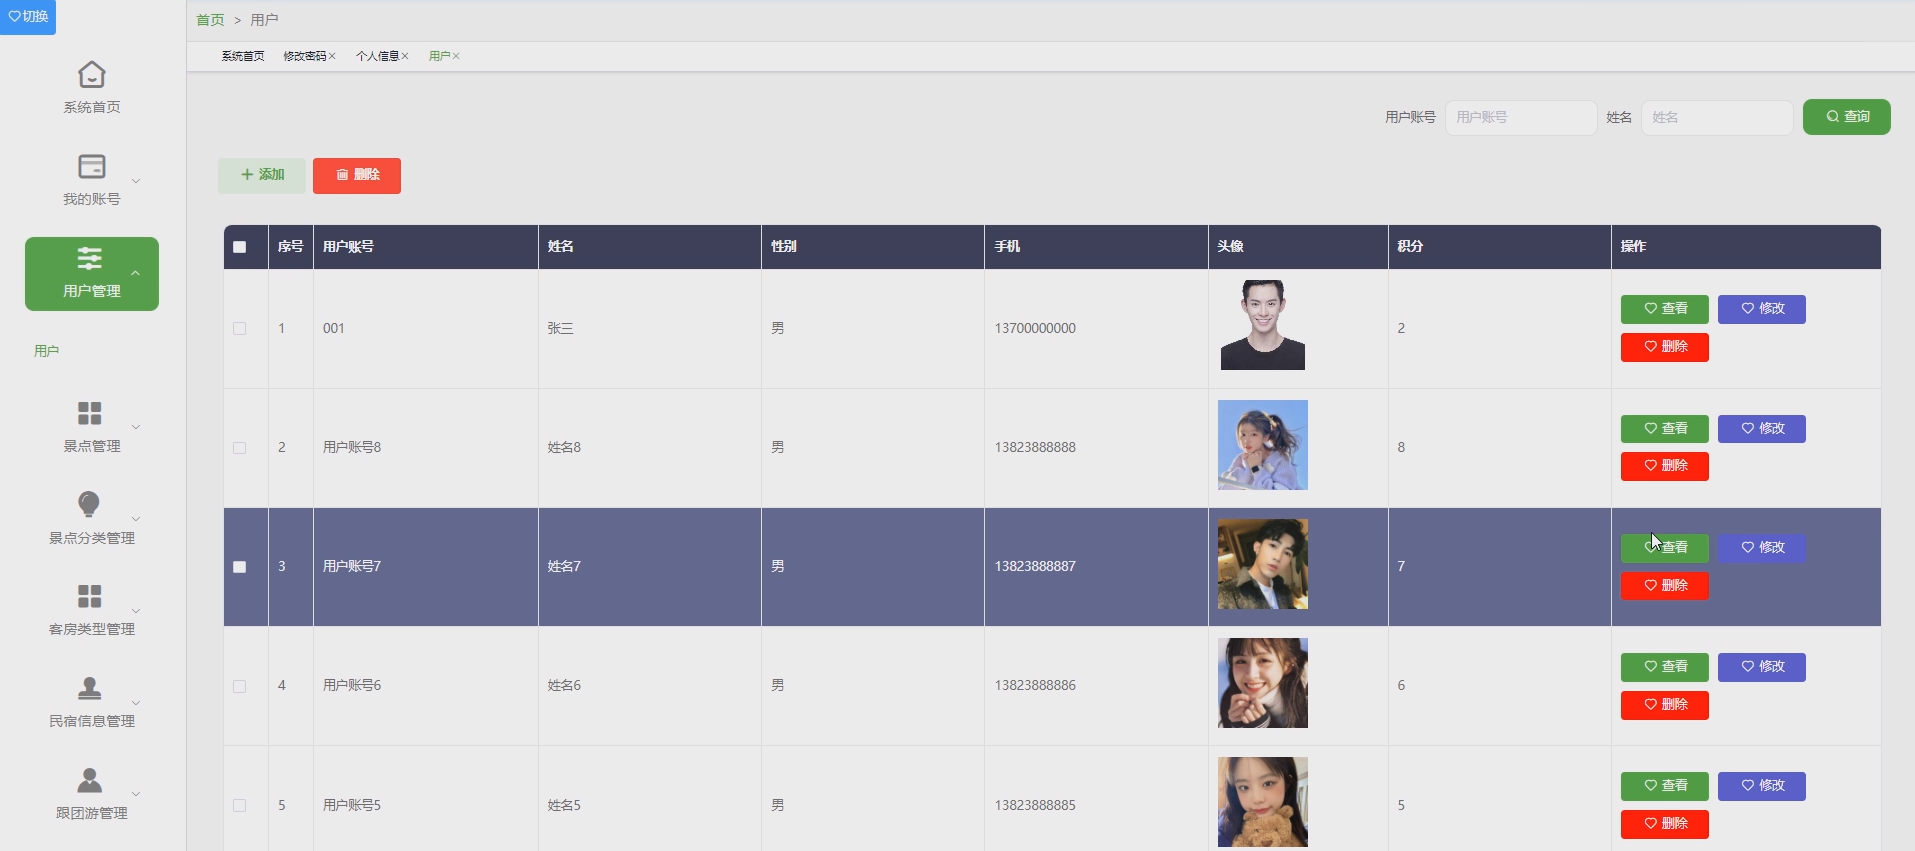Click the red 删除 bulk delete button

click(357, 175)
